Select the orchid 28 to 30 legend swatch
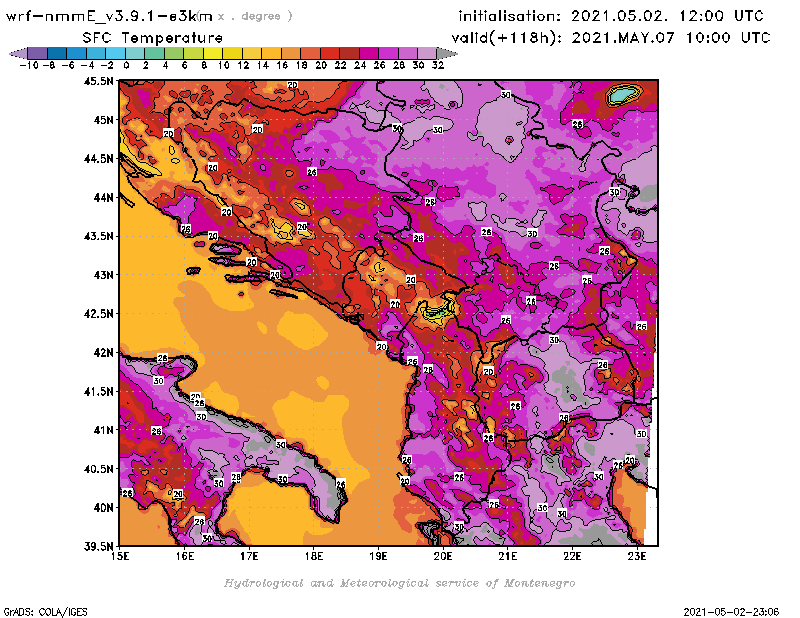This screenshot has width=800, height=618. pyautogui.click(x=407, y=53)
